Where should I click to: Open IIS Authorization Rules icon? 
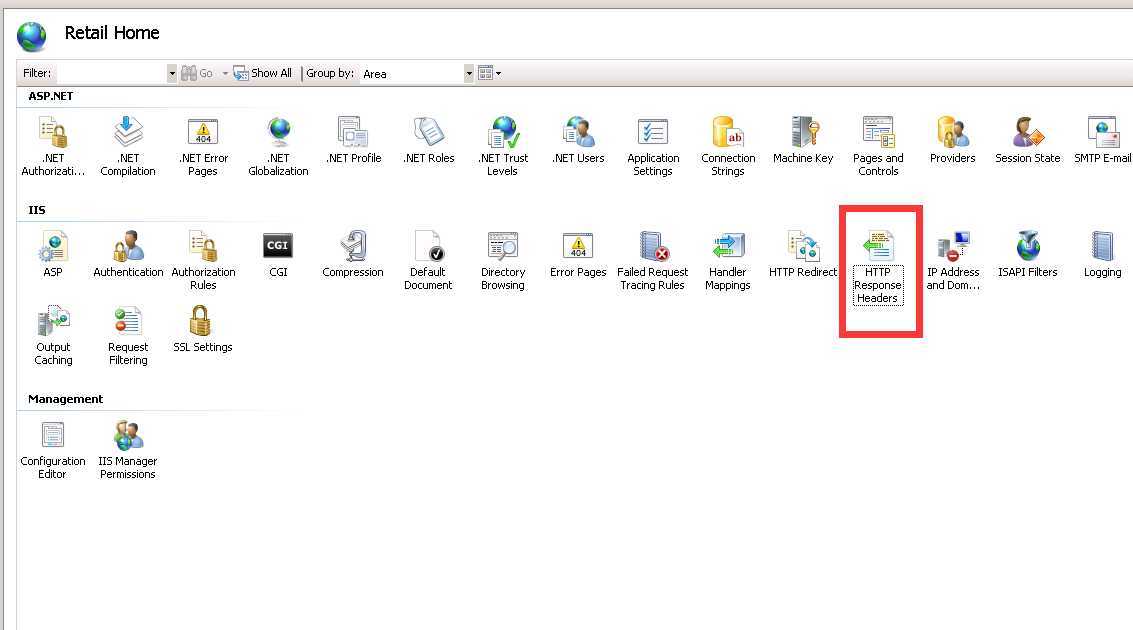coord(203,261)
